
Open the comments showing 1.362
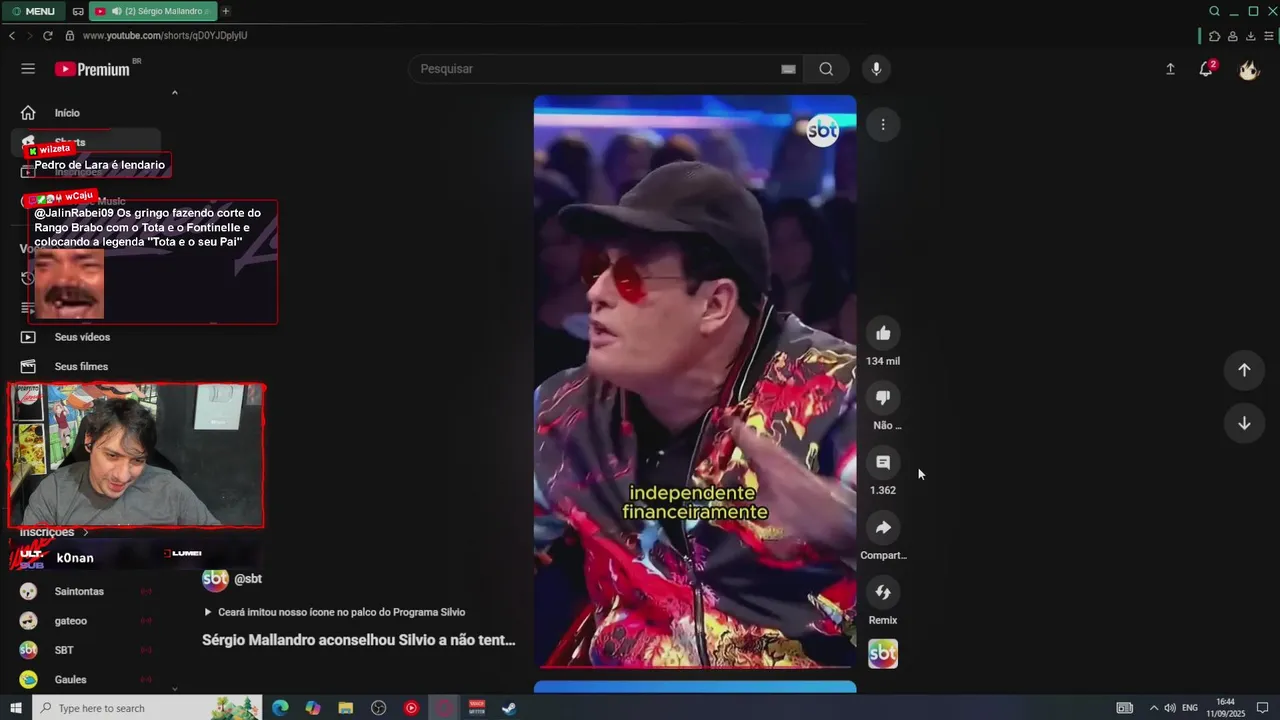[883, 463]
